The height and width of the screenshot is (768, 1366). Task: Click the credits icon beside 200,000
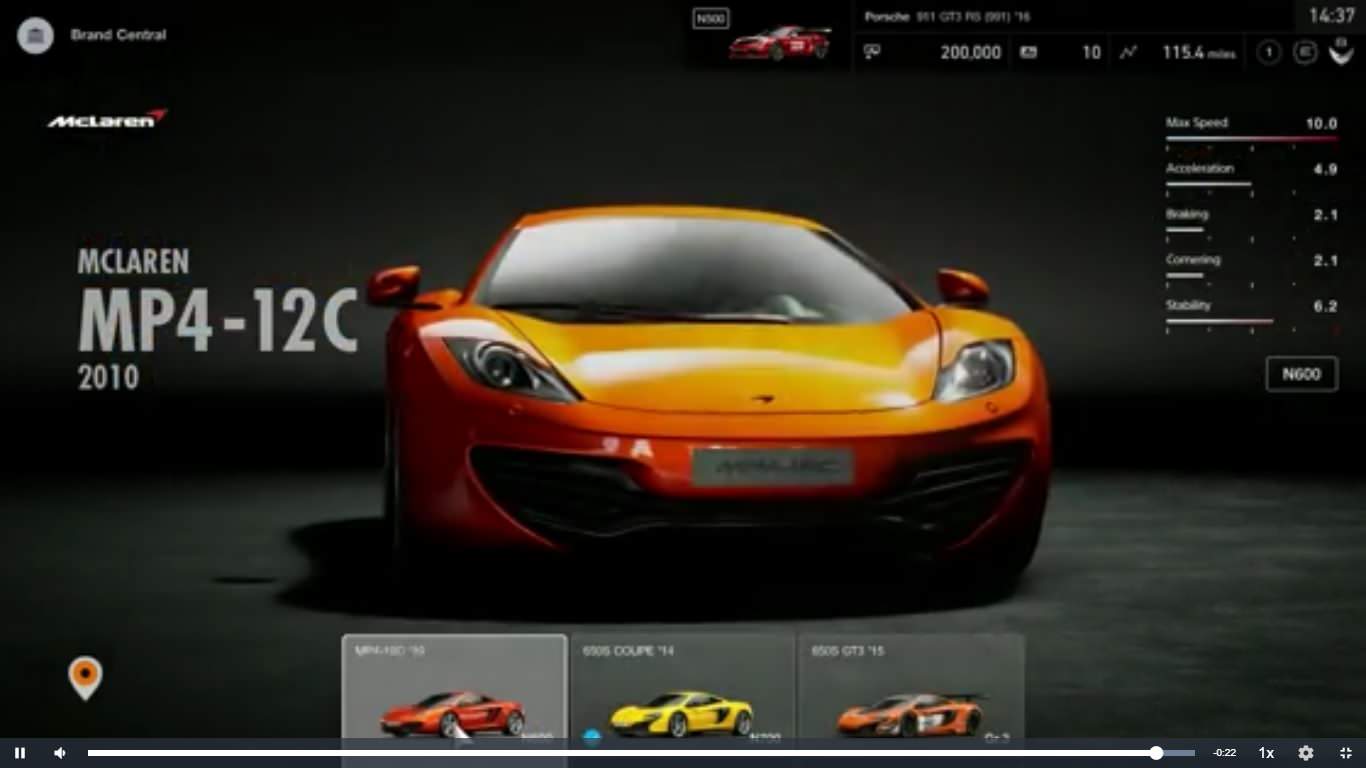pos(872,52)
